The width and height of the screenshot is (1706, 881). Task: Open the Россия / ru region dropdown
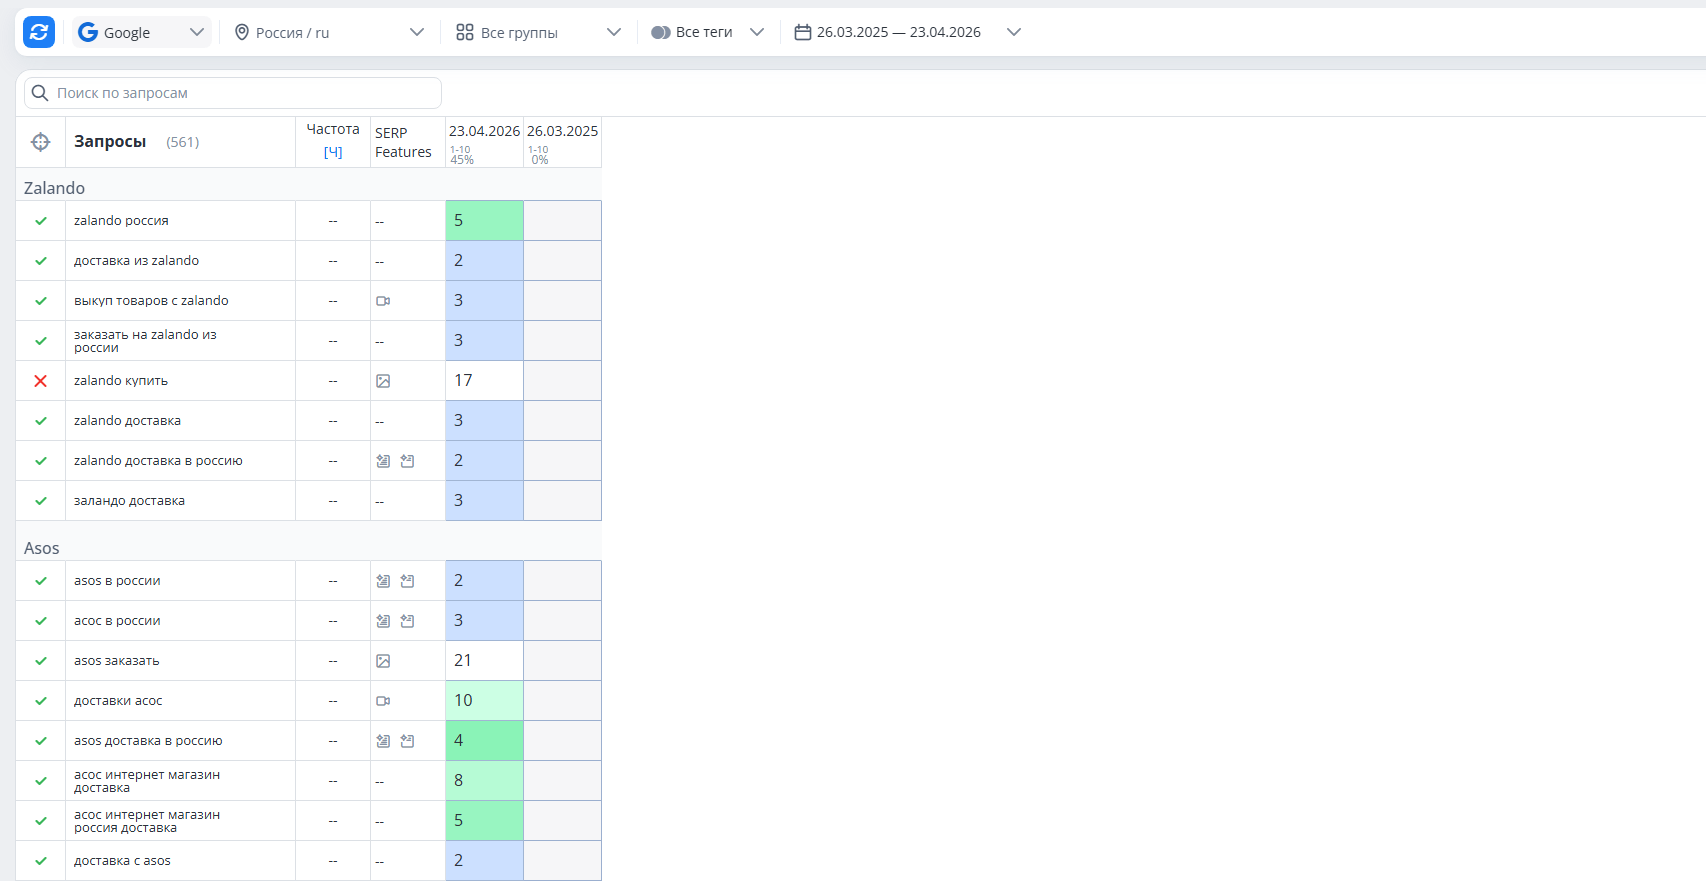point(329,32)
